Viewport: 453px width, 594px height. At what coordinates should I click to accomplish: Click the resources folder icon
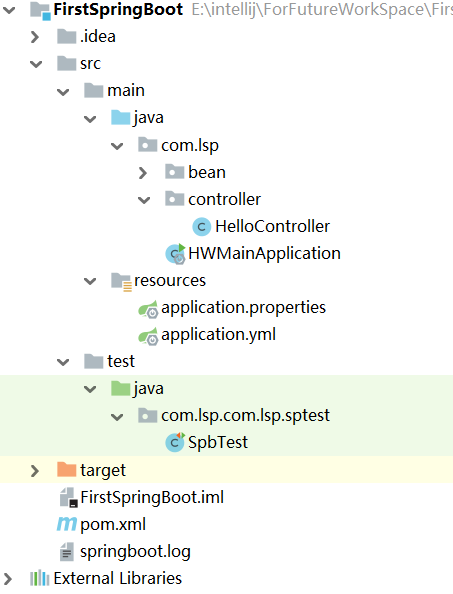coord(121,281)
